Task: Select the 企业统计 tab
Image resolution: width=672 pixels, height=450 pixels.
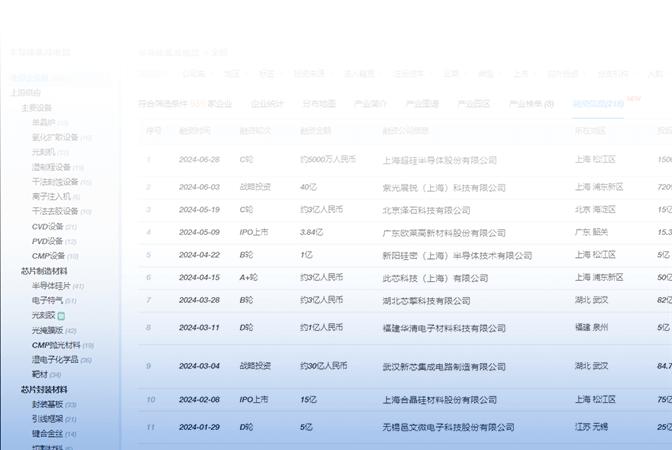Action: coord(267,103)
